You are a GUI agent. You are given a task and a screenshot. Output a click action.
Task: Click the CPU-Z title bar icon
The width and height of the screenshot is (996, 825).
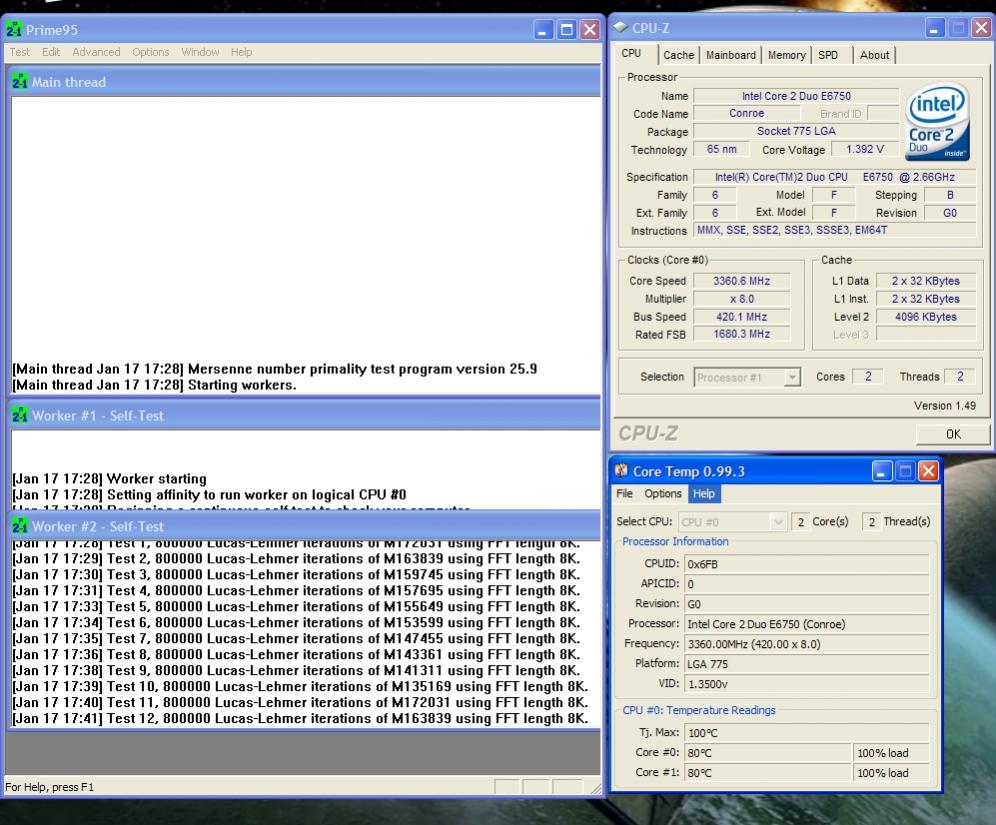(621, 27)
